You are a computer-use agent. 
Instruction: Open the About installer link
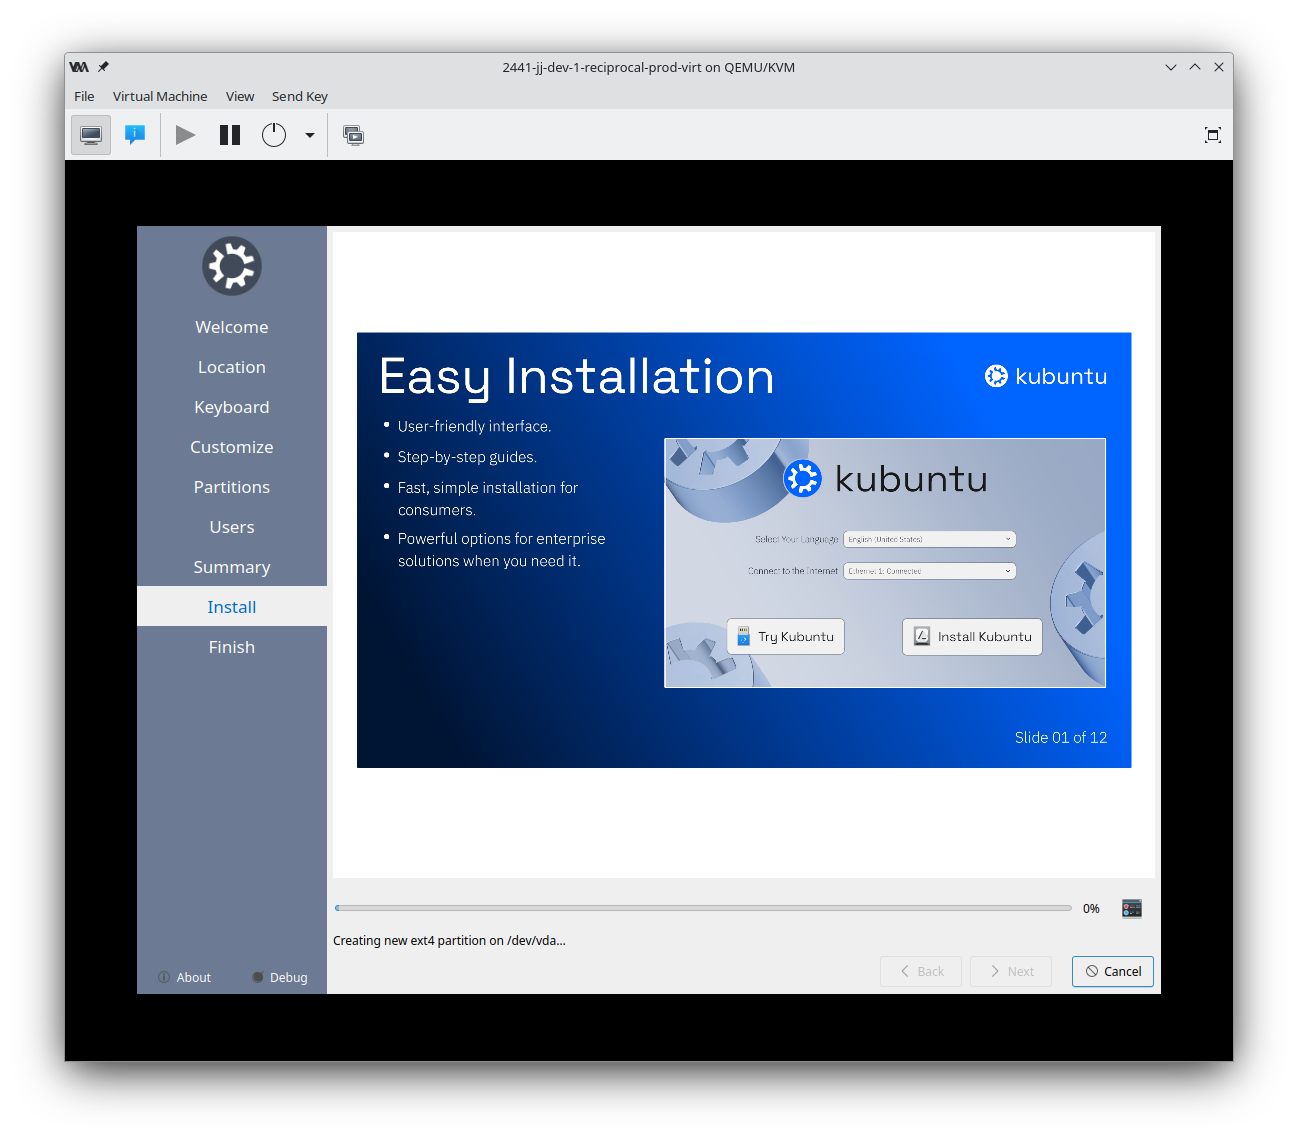(185, 977)
